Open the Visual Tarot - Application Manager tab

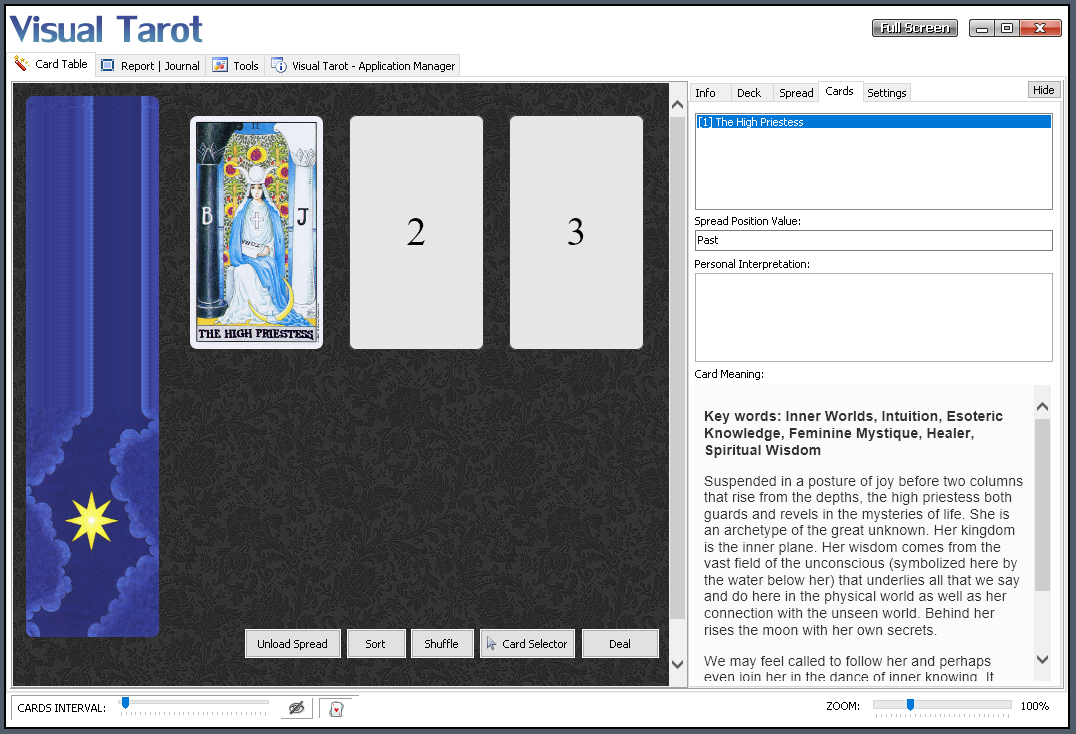click(363, 66)
